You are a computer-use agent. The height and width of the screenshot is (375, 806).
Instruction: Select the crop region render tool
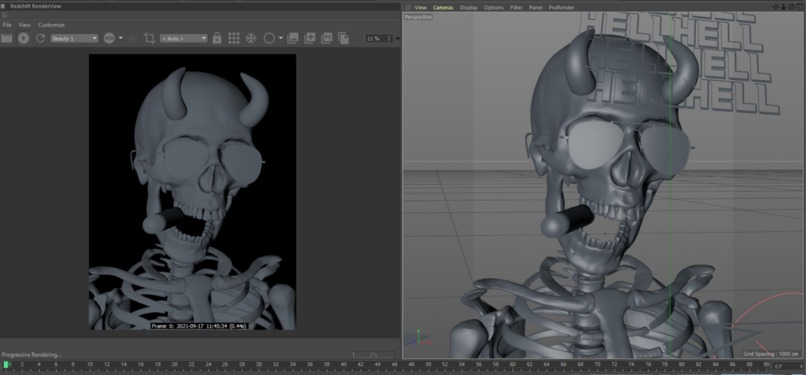tap(150, 38)
